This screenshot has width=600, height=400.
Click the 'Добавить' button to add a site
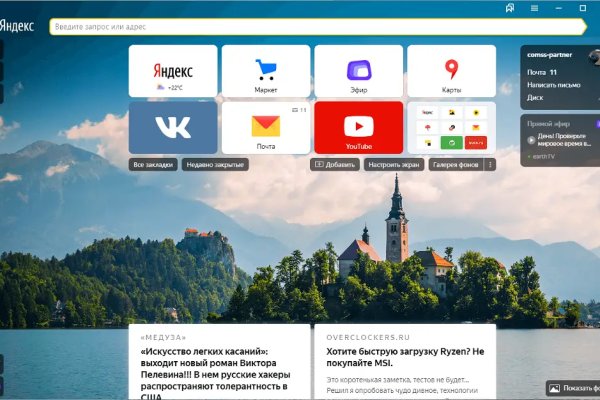click(335, 164)
